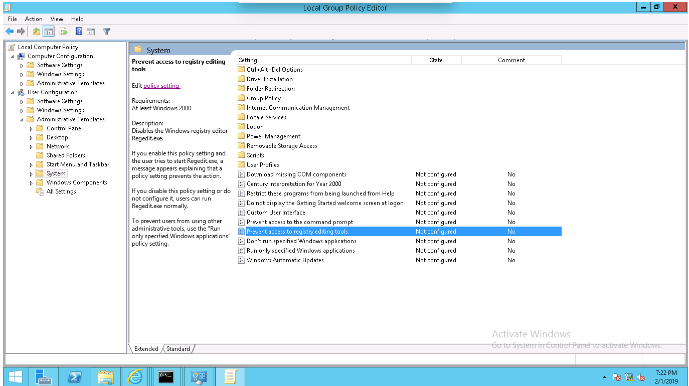The width and height of the screenshot is (689, 386).
Task: Select the Desktop folder in tree
Action: (x=57, y=137)
